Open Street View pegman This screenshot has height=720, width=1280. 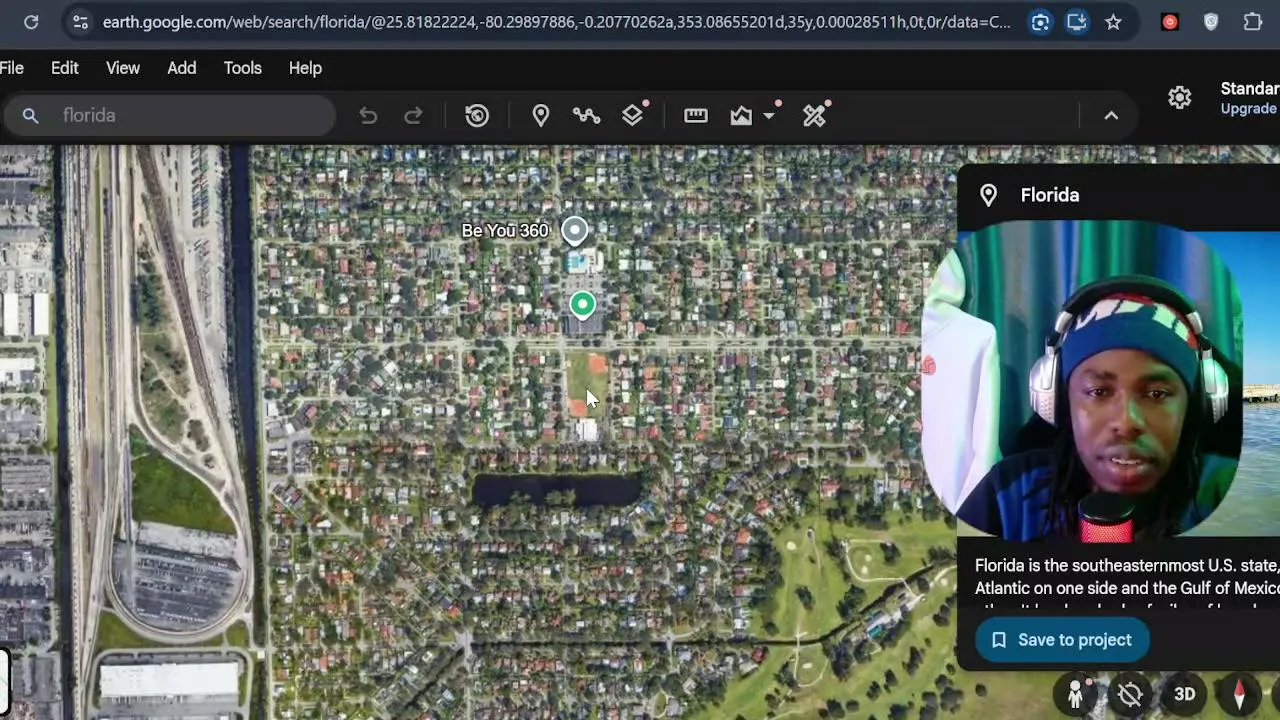[1076, 694]
